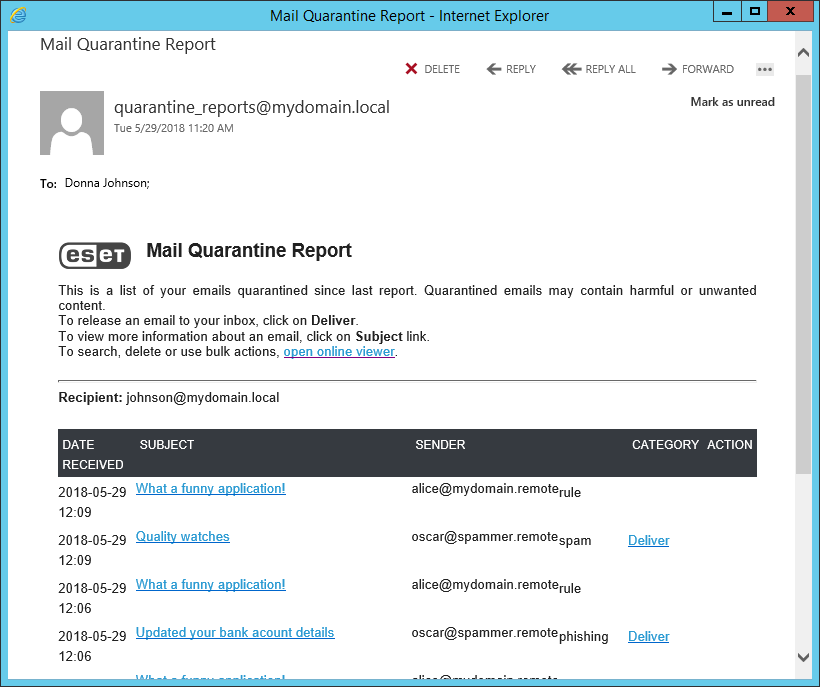Screen dimensions: 820x687
Task: Open the first What a funny application subject
Action: (x=210, y=488)
